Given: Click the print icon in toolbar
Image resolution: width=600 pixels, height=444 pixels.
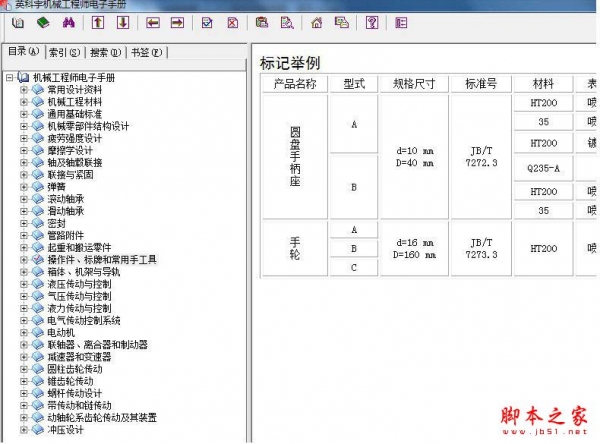Looking at the screenshot, I should pos(262,23).
